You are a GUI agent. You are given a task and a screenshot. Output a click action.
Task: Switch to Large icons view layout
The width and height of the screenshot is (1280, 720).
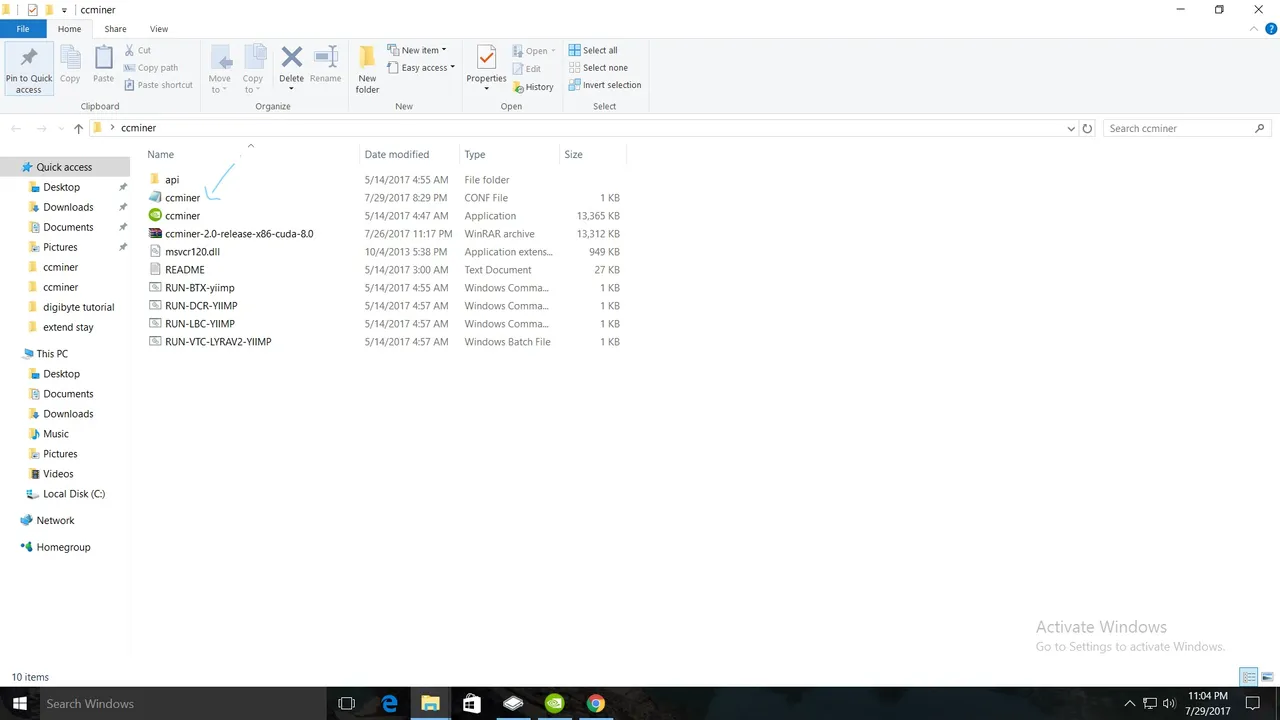coord(1266,677)
